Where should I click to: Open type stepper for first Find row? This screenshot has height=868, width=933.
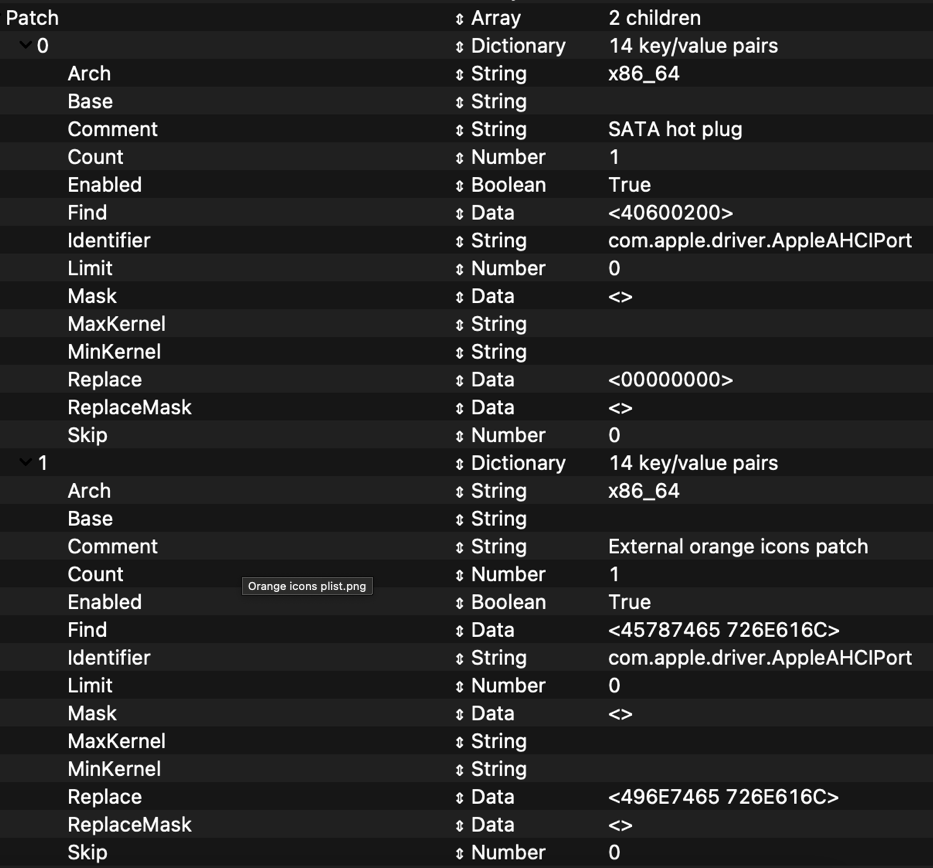tap(460, 213)
